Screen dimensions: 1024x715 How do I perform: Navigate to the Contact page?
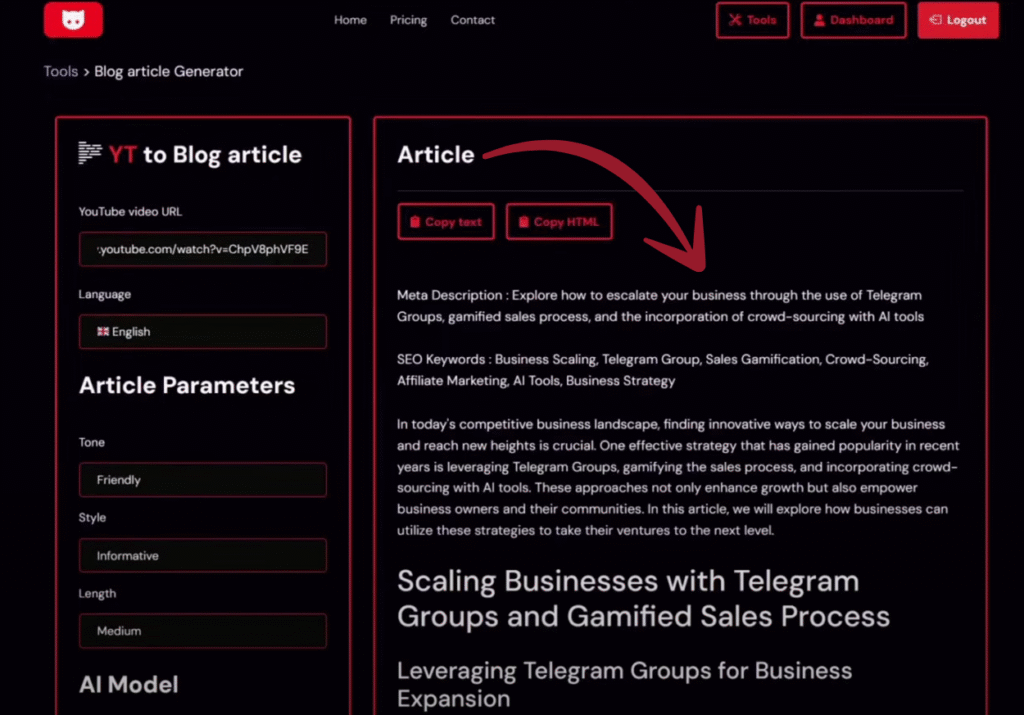(472, 19)
